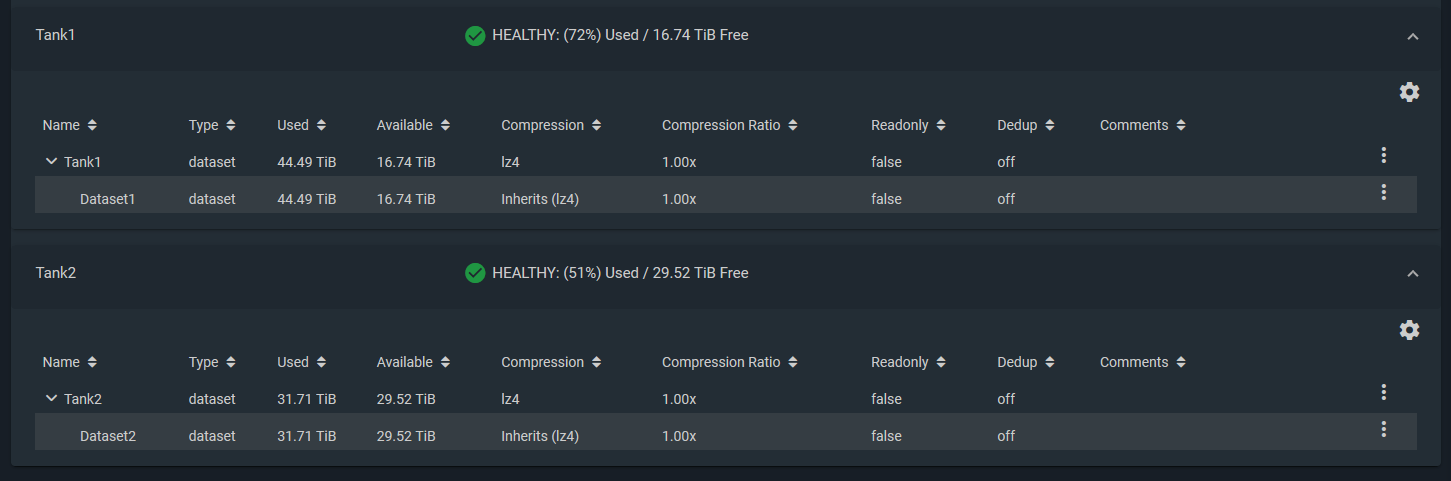Select the Dataset1 row
The width and height of the screenshot is (1451, 481).
point(726,199)
